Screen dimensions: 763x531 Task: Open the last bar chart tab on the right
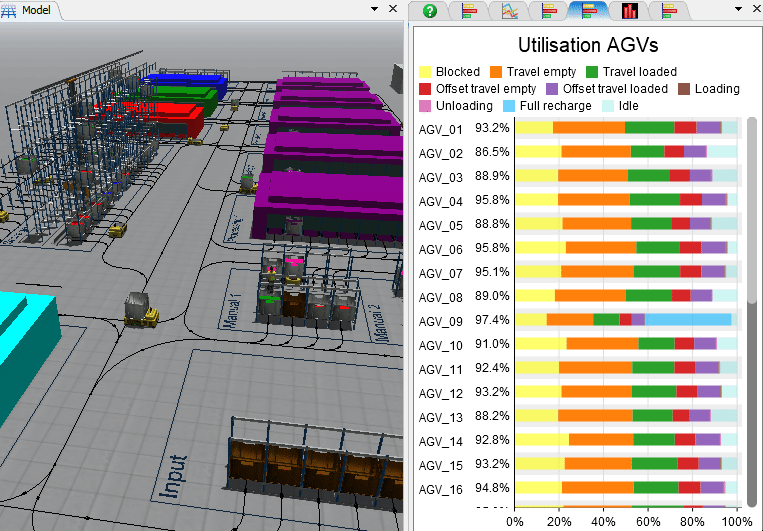tap(669, 11)
